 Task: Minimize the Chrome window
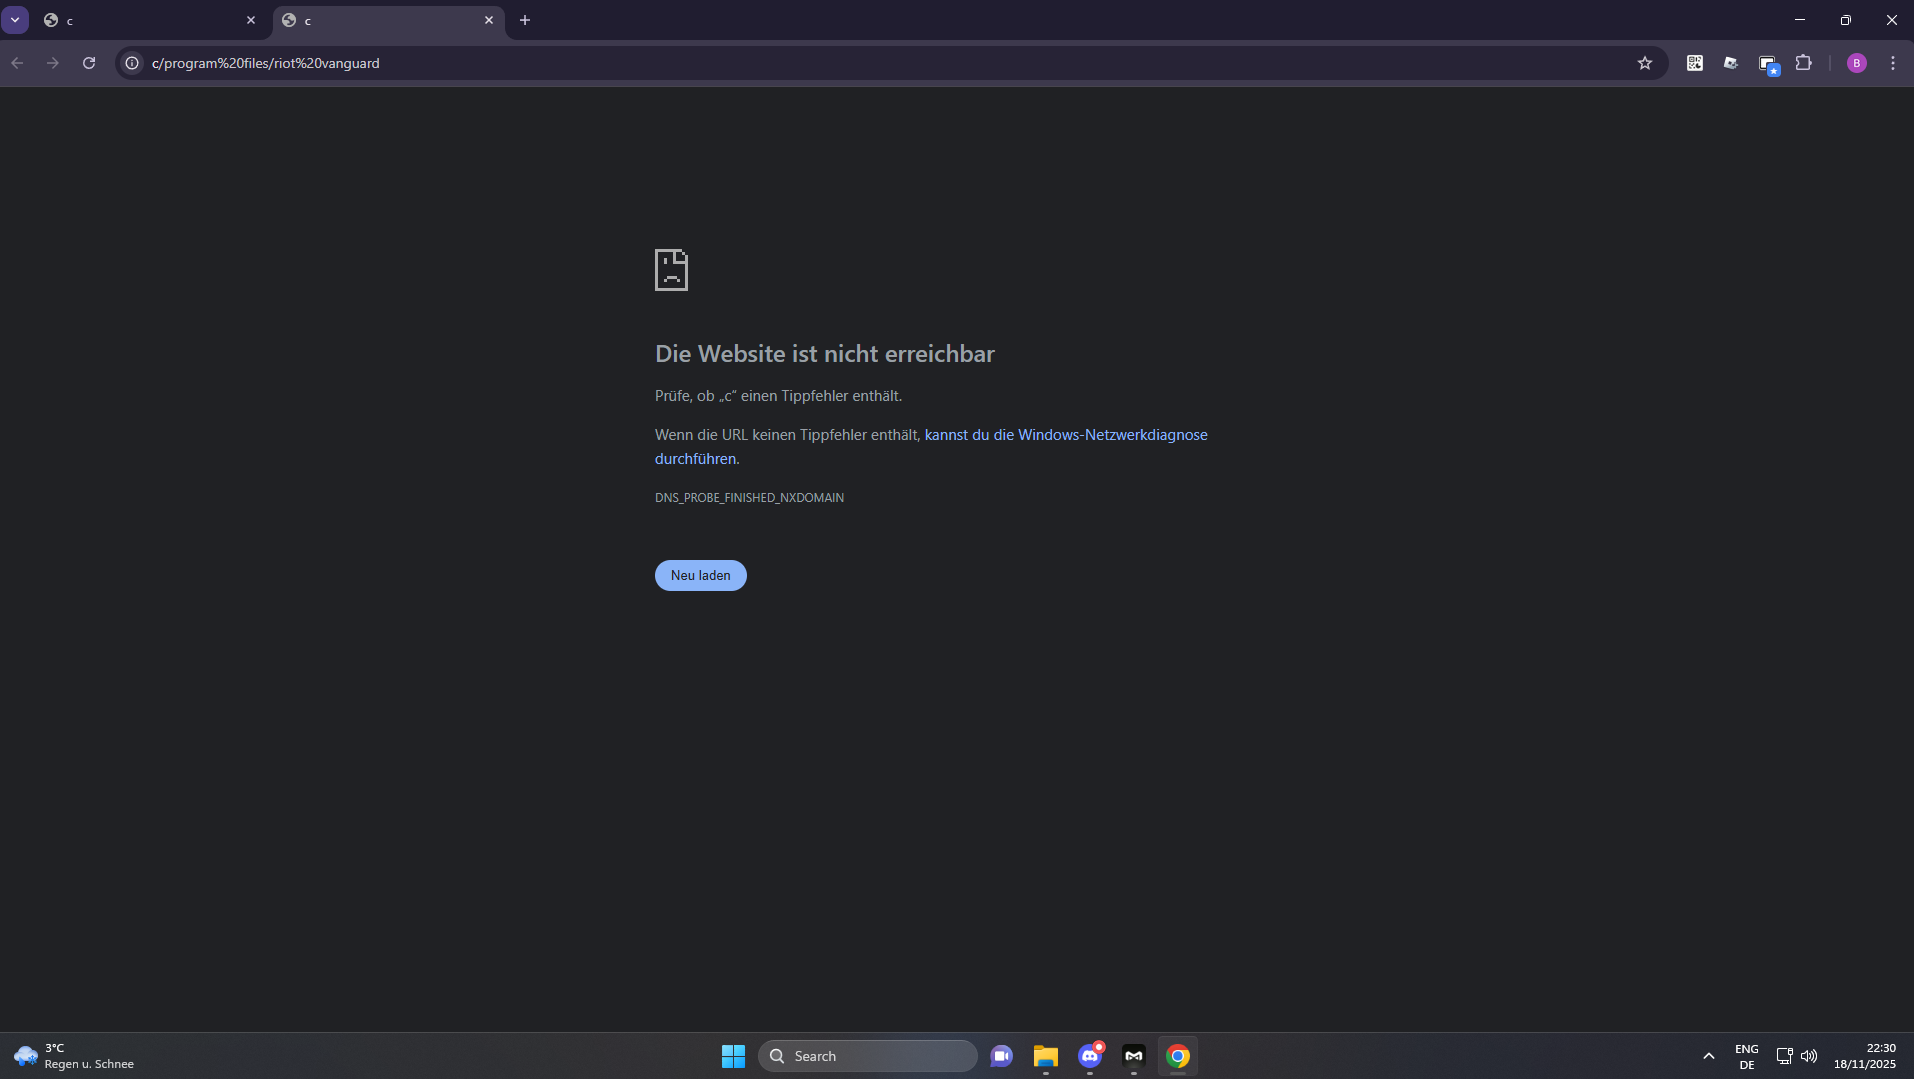pos(1800,20)
